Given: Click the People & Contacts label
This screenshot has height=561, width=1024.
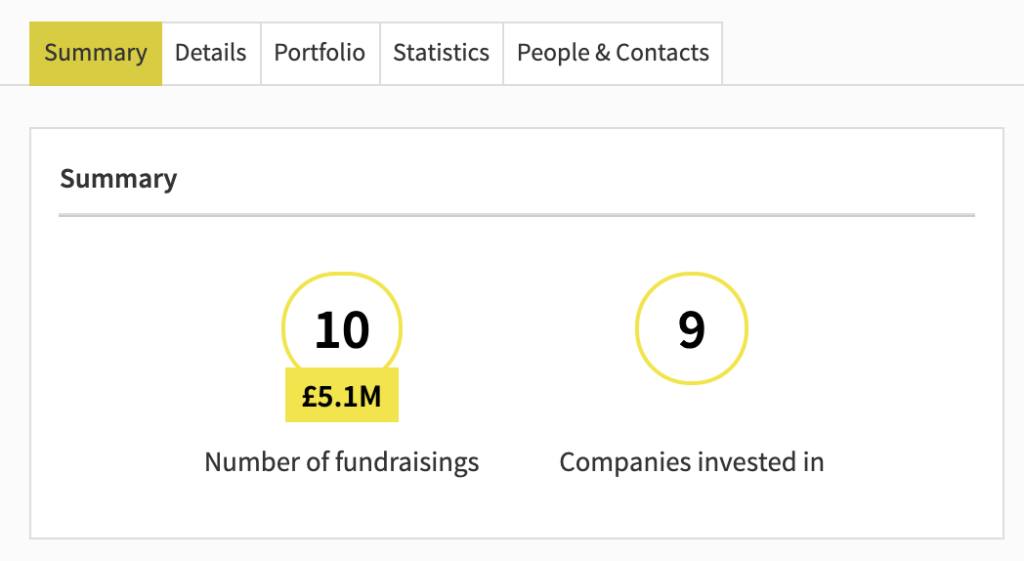Looking at the screenshot, I should (x=612, y=53).
